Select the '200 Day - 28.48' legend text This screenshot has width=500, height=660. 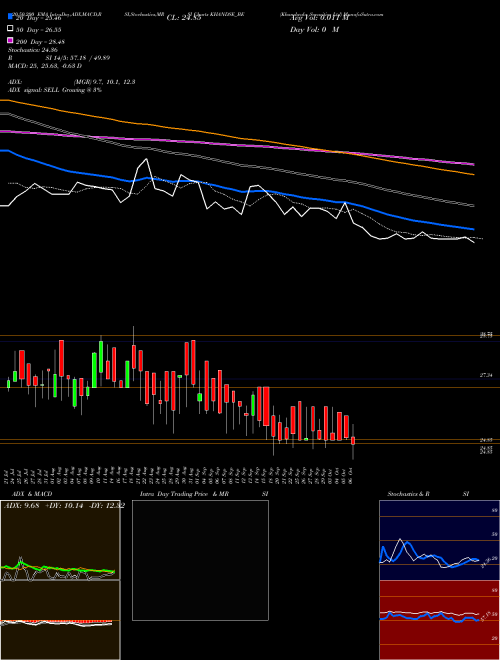click(x=40, y=42)
